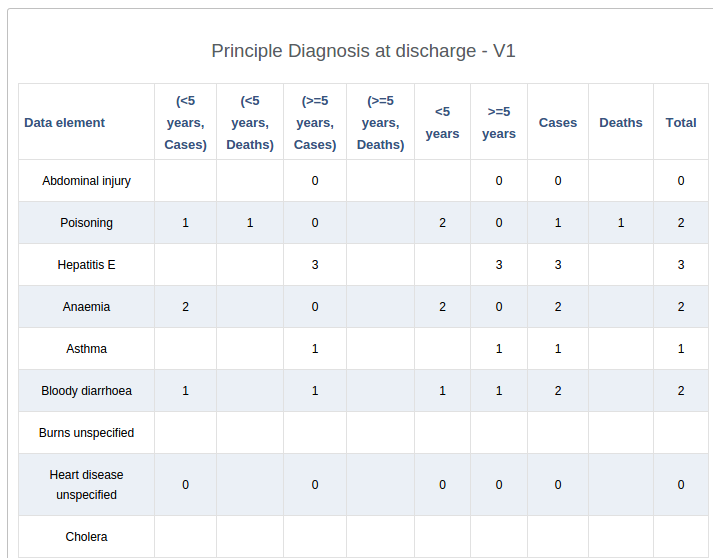Select the "Bloody diarrhoea" row label
Image resolution: width=713 pixels, height=558 pixels.
point(86,391)
